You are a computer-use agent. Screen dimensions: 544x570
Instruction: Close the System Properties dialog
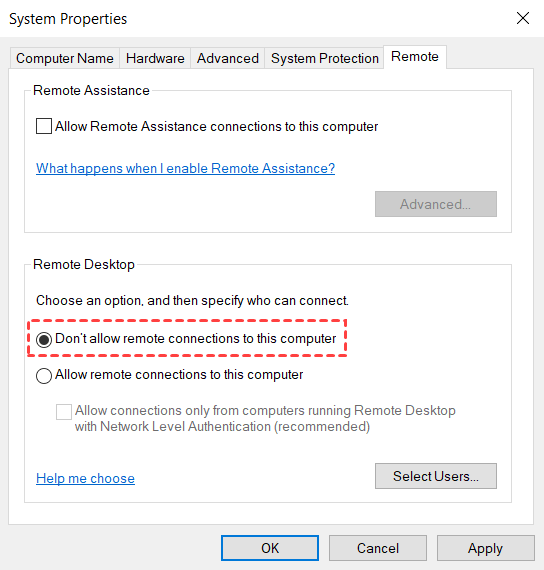(523, 18)
